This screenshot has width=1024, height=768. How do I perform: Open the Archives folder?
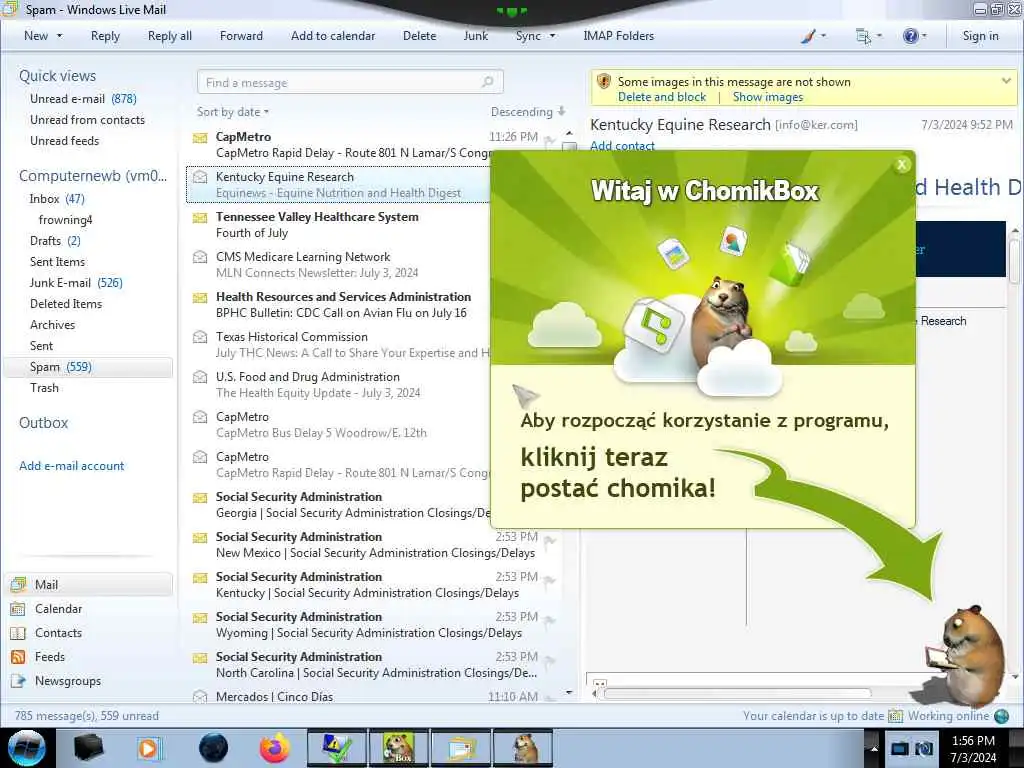[52, 325]
